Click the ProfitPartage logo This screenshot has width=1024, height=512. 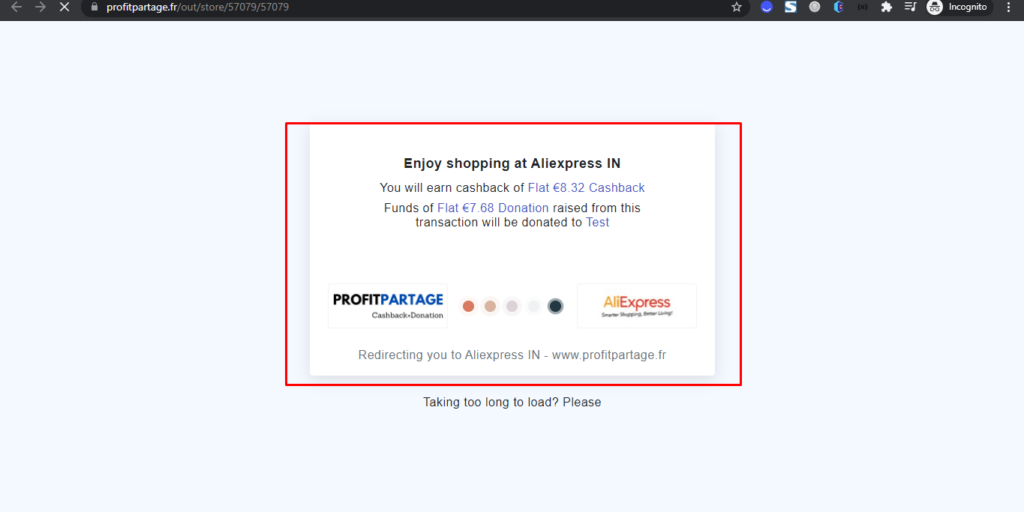(388, 306)
